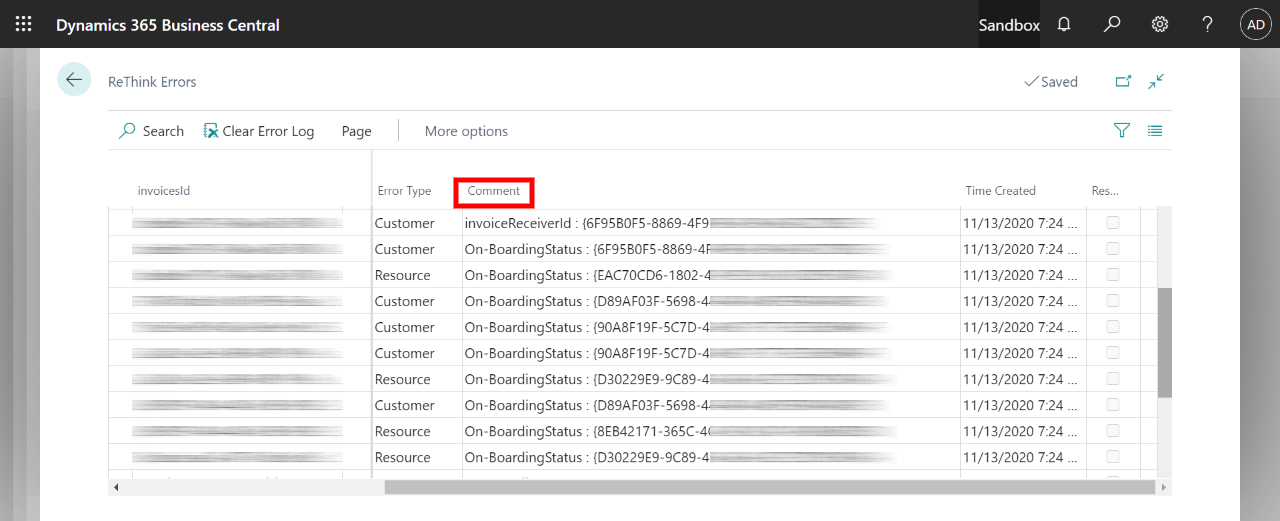Click horizontal scrollbar right arrow

pyautogui.click(x=1163, y=487)
